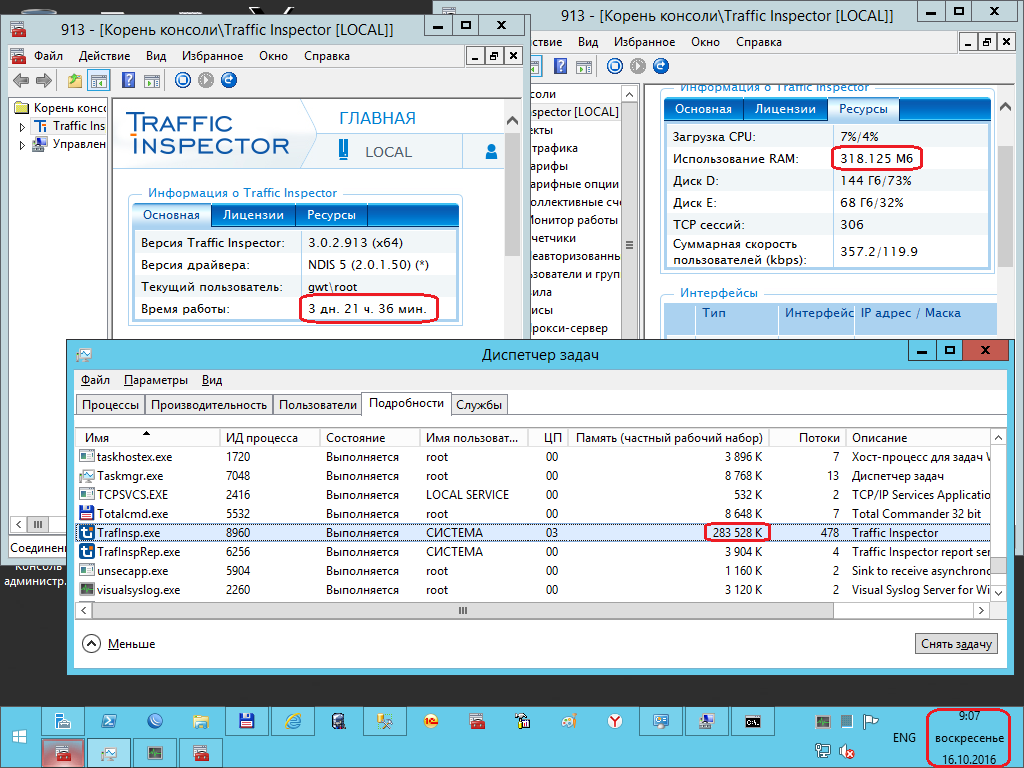1024x768 pixels.
Task: Toggle the action pane icon in ГЛАВНАЯ window toolbar
Action: pos(152,81)
